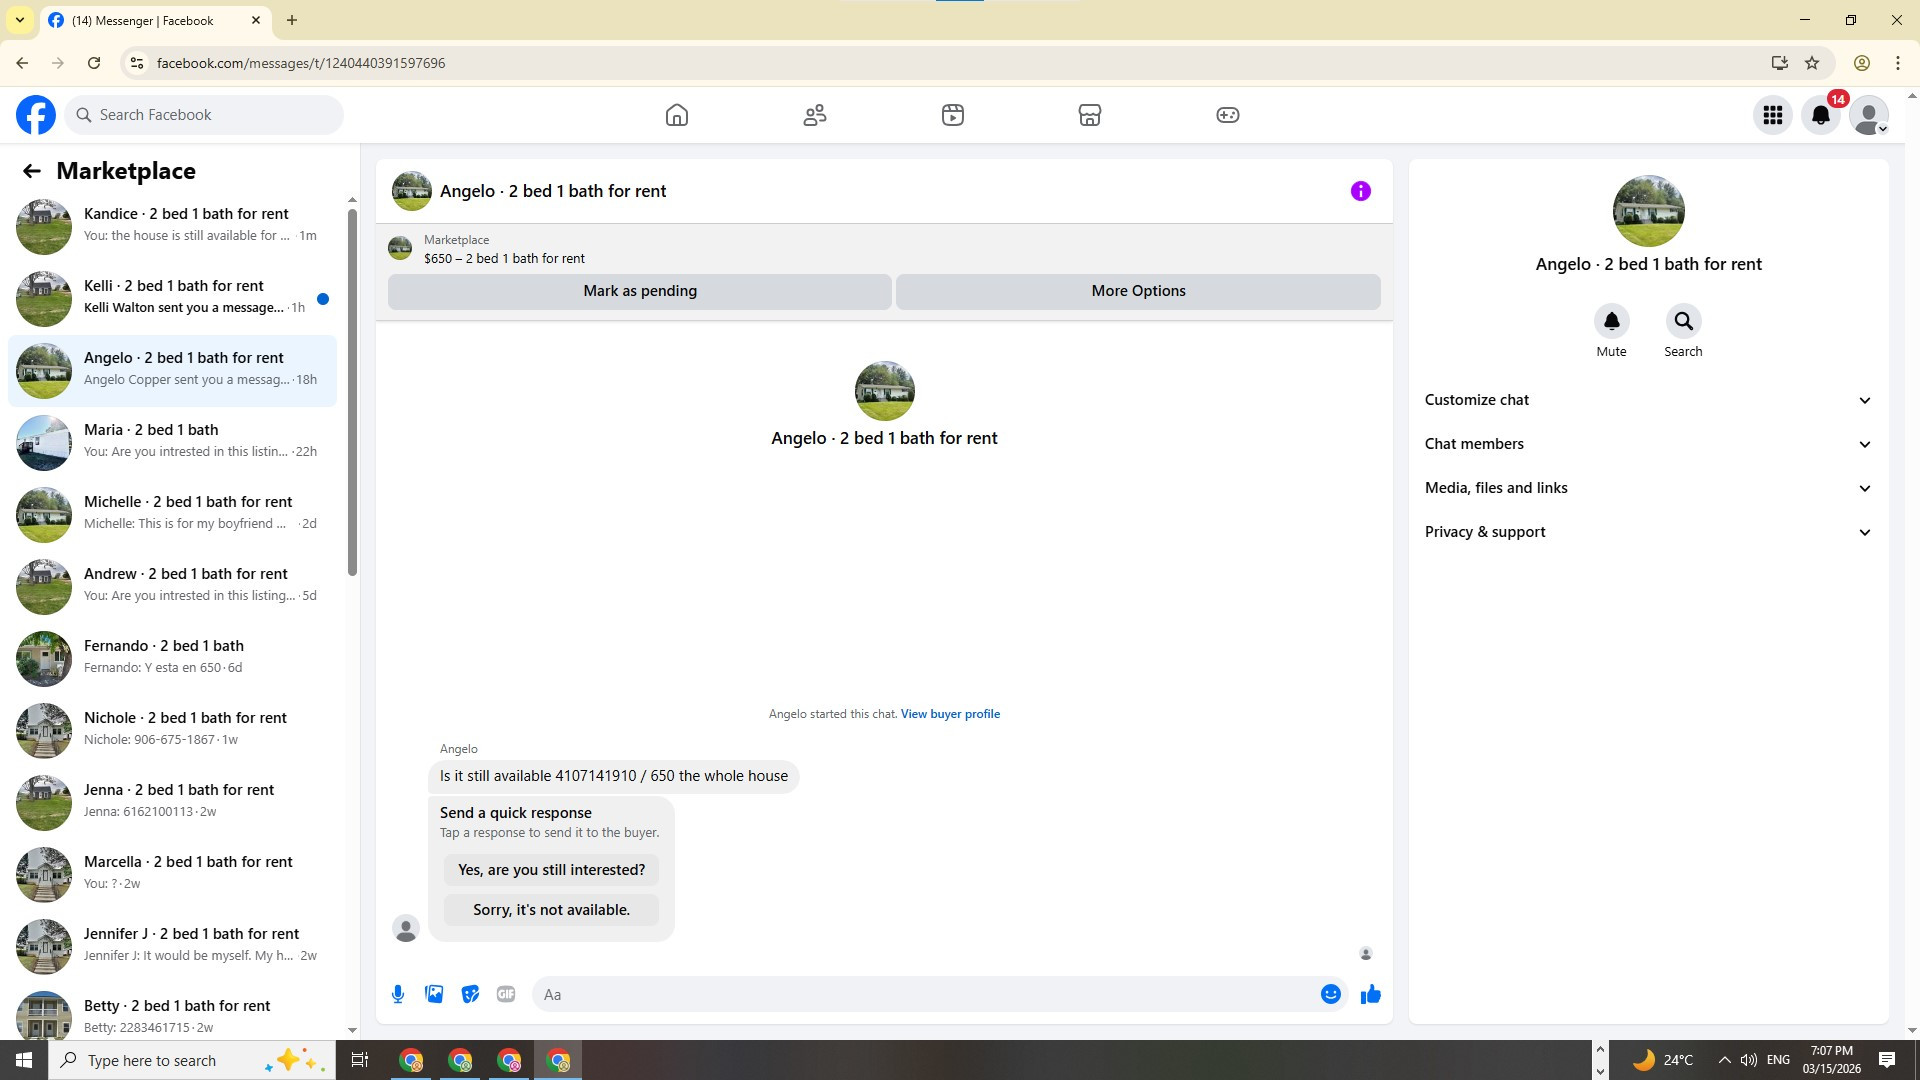Expand Chat members section
The height and width of the screenshot is (1080, 1920).
(x=1648, y=444)
